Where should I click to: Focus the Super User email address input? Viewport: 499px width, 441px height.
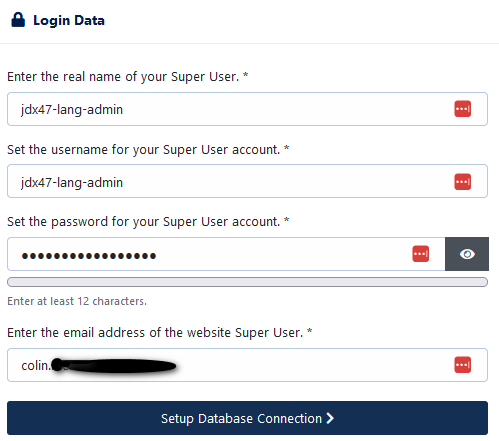pyautogui.click(x=247, y=365)
